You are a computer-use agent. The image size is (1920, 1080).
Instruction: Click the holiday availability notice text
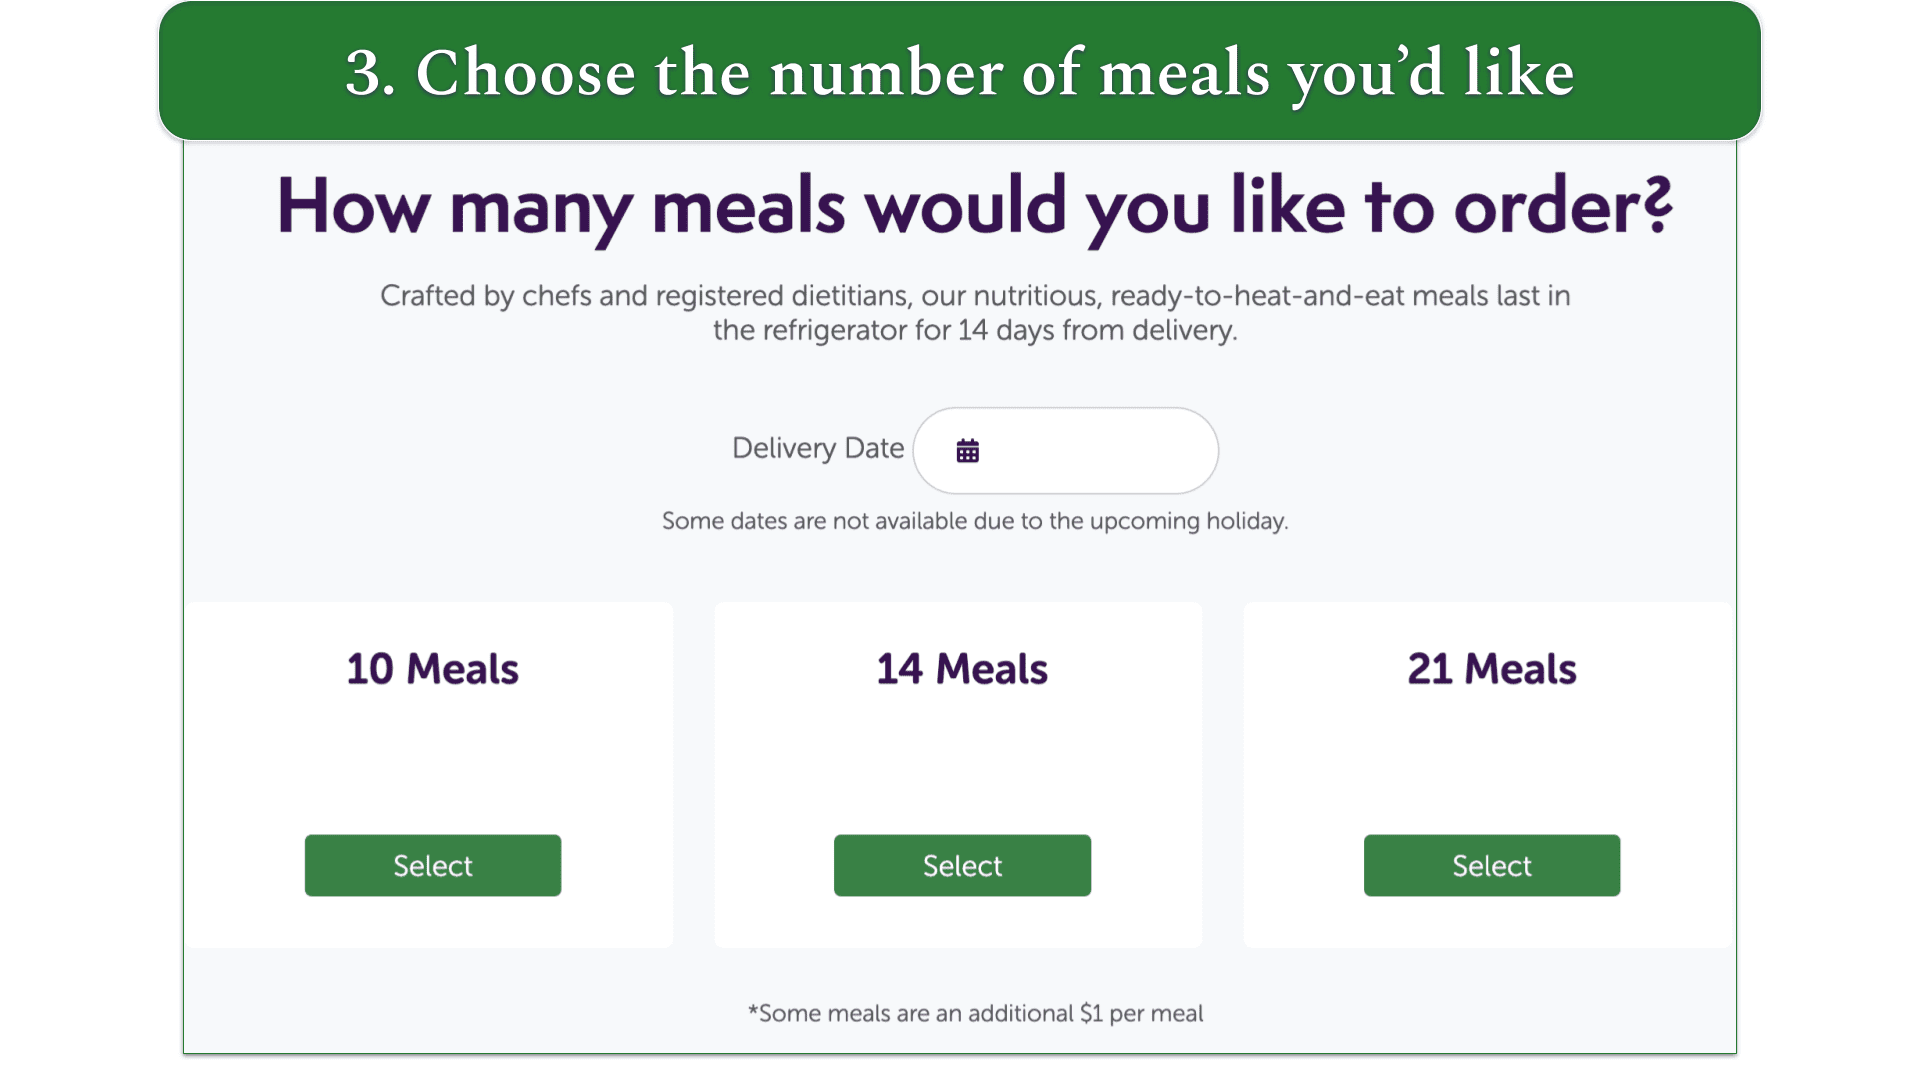974,520
